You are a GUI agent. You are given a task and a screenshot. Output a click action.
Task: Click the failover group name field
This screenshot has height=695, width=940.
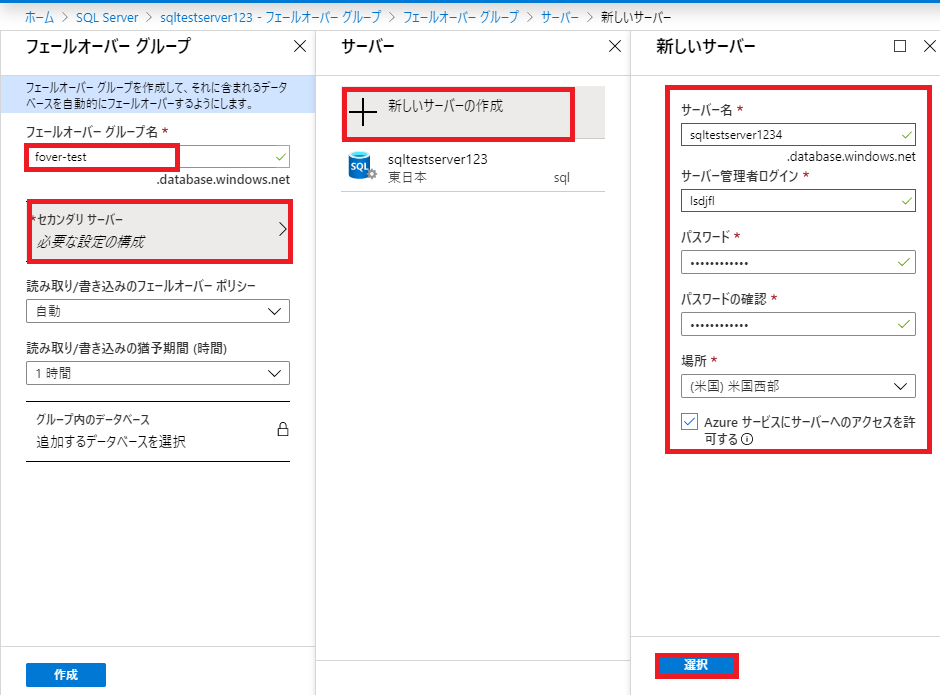pyautogui.click(x=158, y=157)
